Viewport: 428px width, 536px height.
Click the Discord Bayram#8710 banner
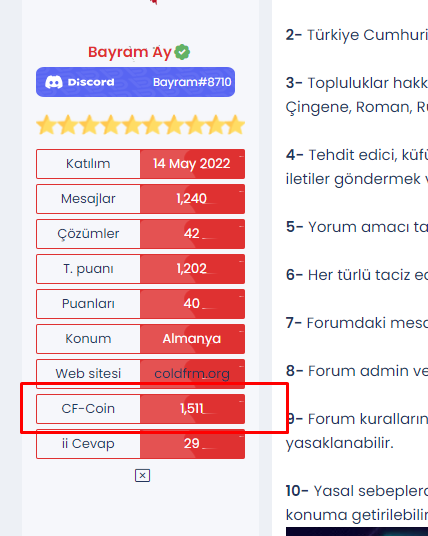click(x=135, y=82)
